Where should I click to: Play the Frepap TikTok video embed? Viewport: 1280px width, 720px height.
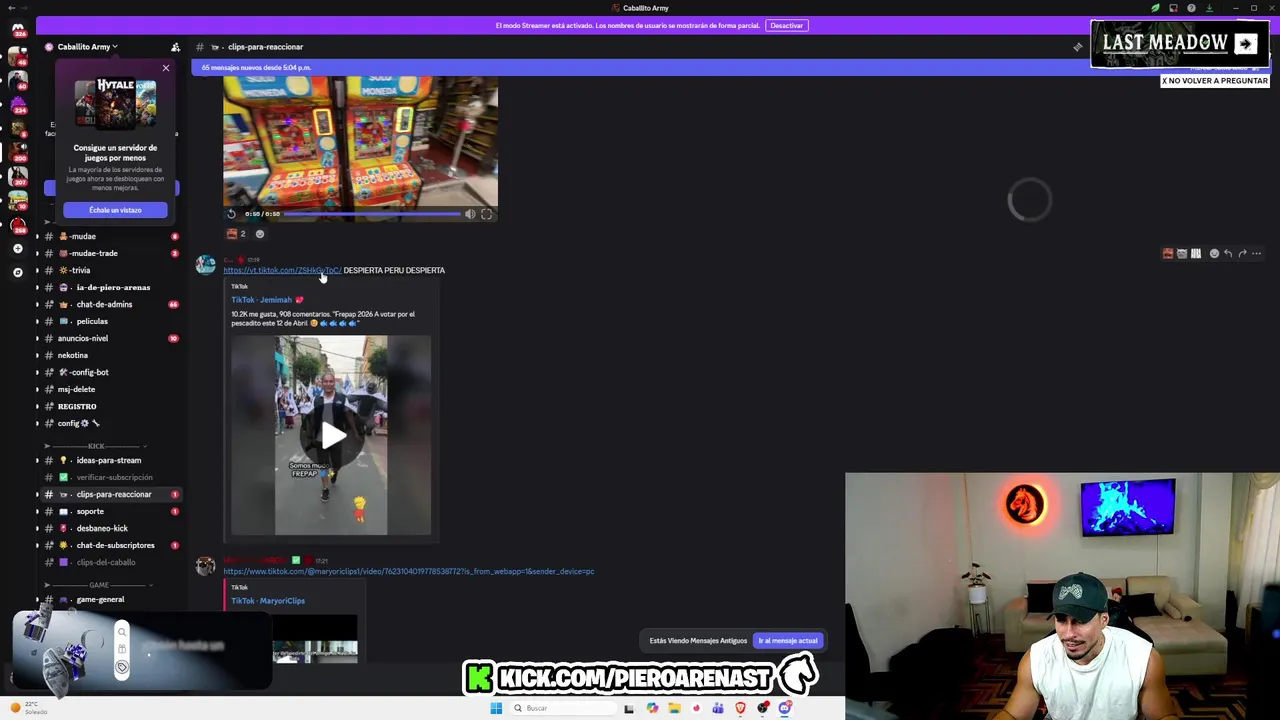pyautogui.click(x=332, y=435)
